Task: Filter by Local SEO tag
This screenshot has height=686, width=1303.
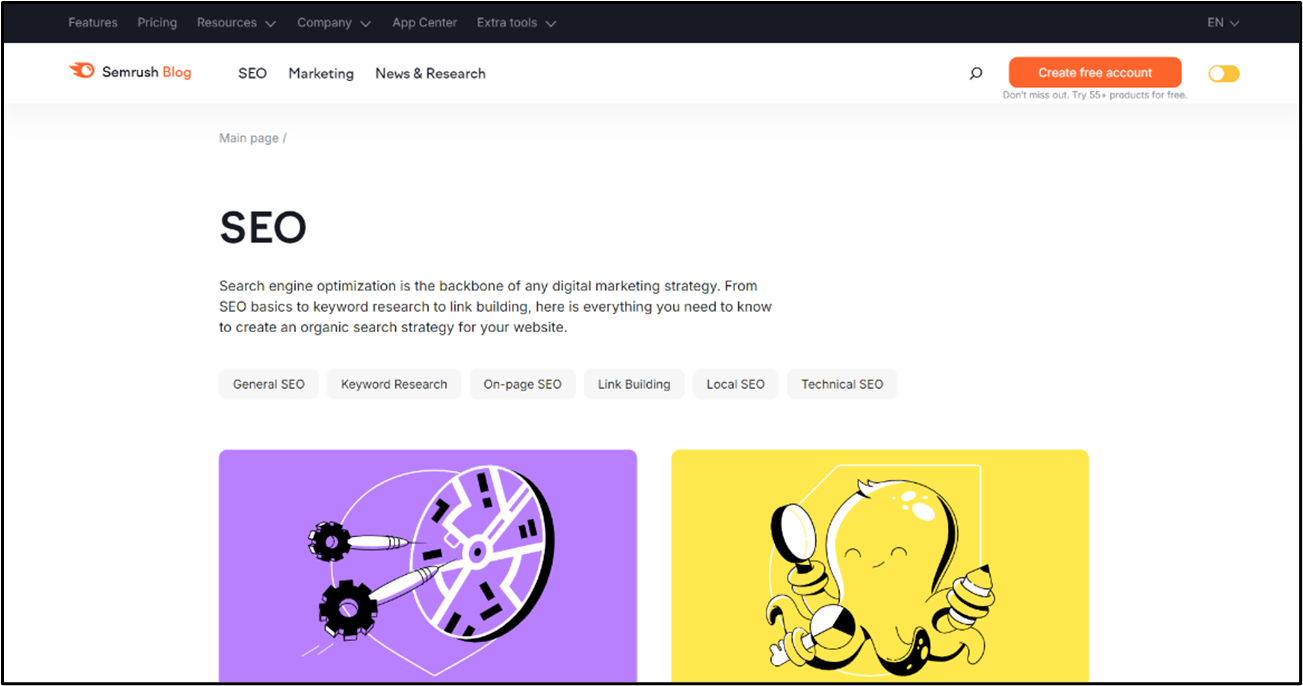Action: [x=736, y=384]
